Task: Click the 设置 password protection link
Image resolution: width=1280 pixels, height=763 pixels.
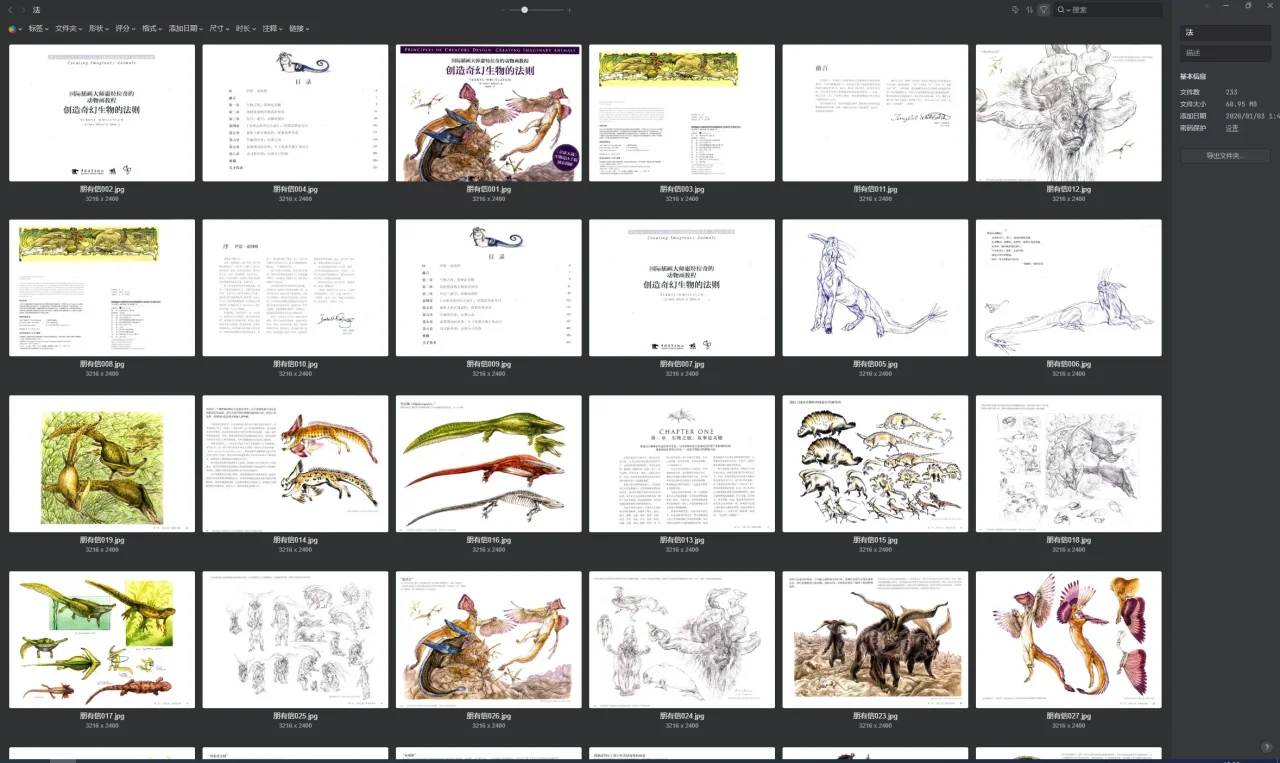Action: point(1232,128)
